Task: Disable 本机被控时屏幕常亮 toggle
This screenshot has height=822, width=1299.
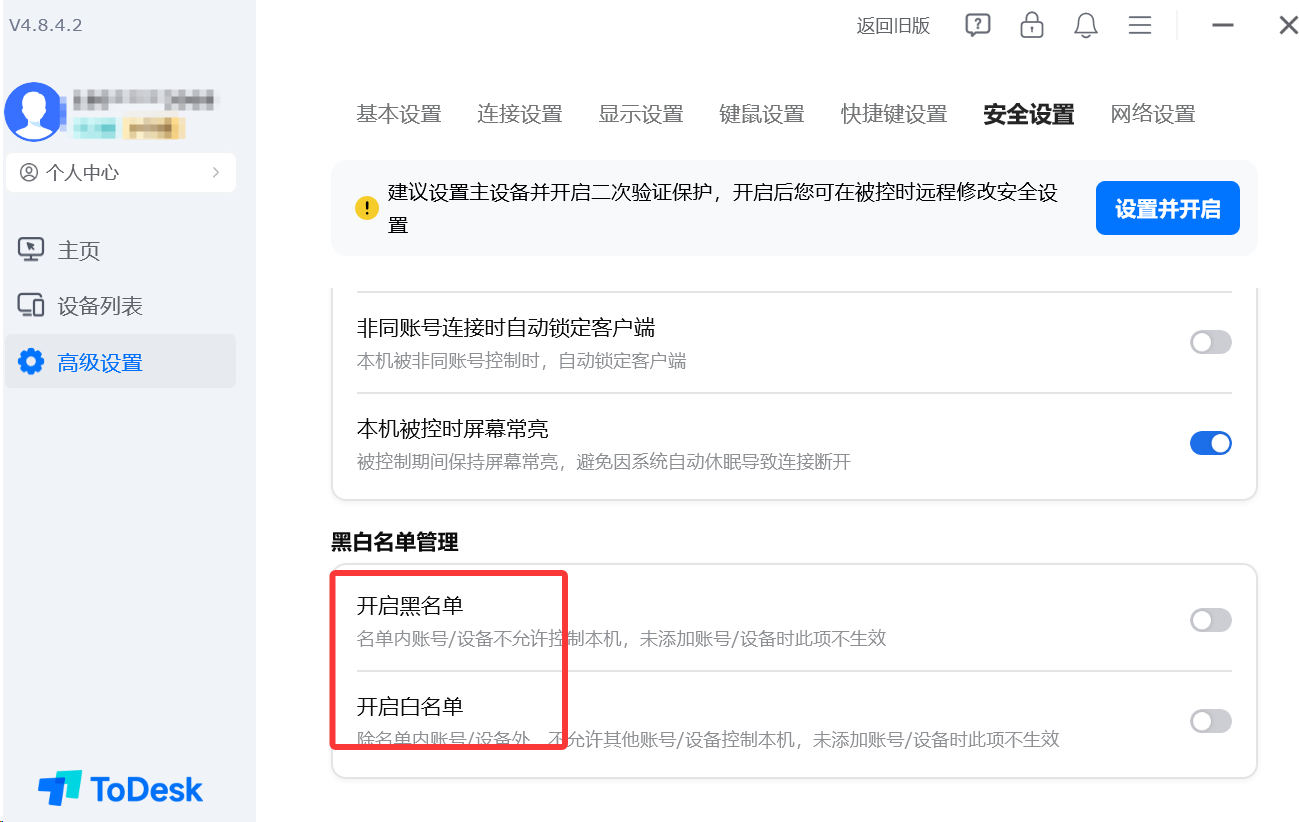Action: point(1210,443)
